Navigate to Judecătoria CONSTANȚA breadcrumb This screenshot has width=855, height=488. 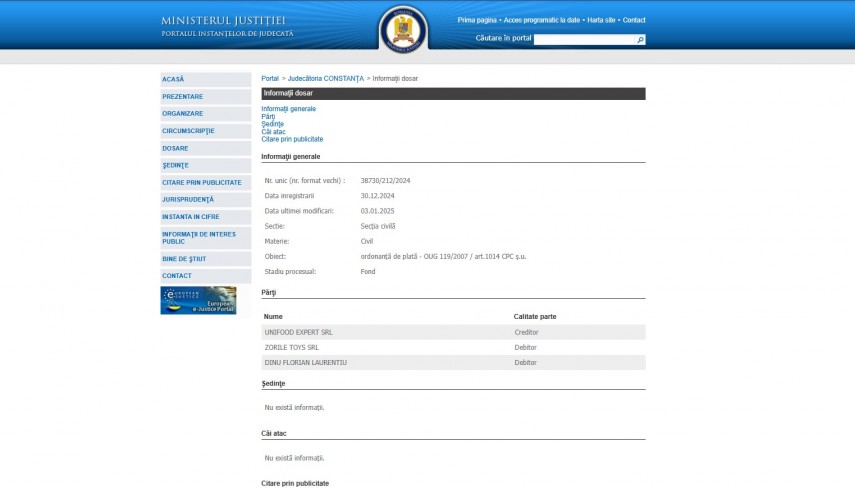click(x=326, y=78)
